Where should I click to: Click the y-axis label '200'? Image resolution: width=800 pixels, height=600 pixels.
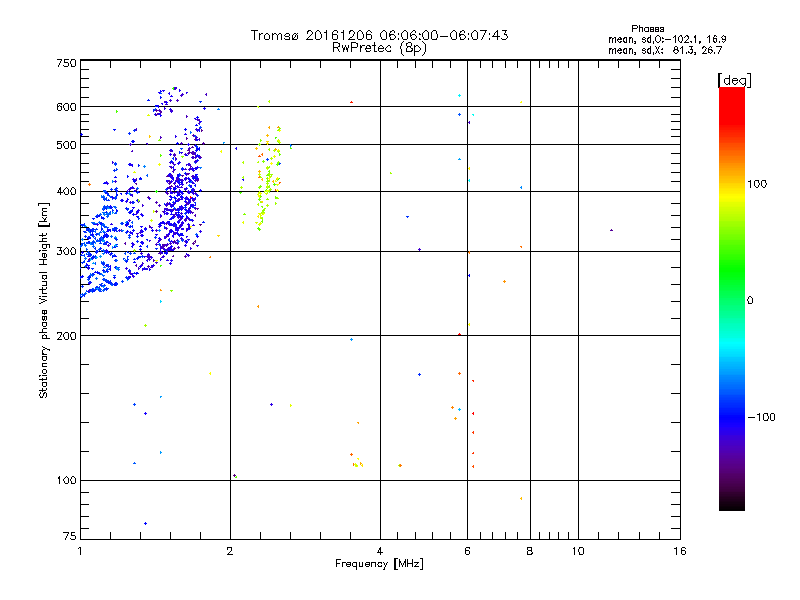pyautogui.click(x=66, y=336)
